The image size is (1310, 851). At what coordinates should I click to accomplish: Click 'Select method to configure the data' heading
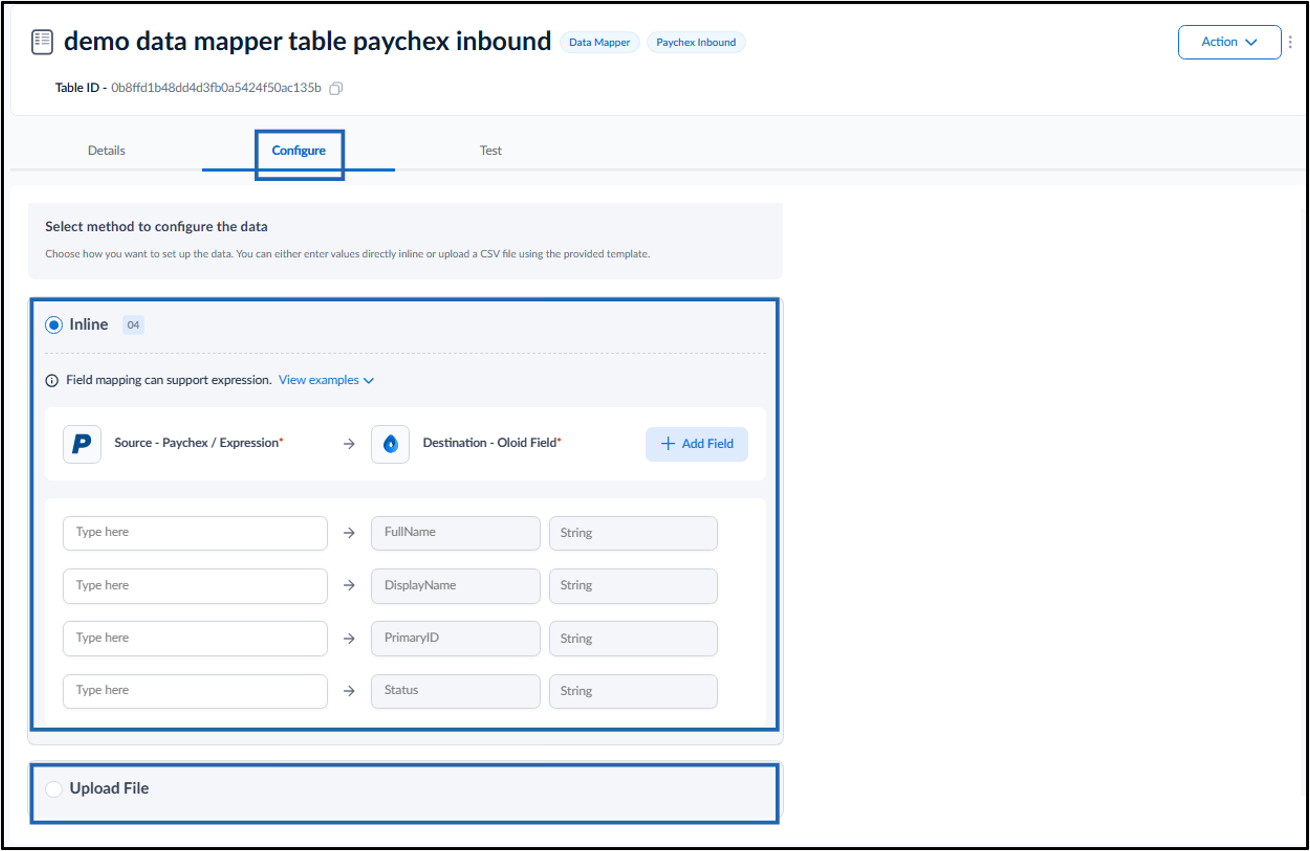[156, 227]
